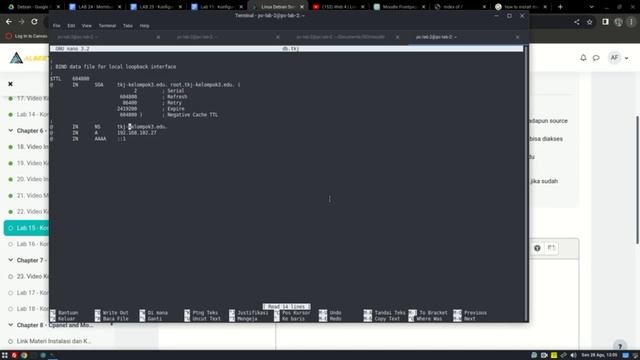Switch to the Moodle browser tab
This screenshot has height=360, width=640.
tap(399, 7)
